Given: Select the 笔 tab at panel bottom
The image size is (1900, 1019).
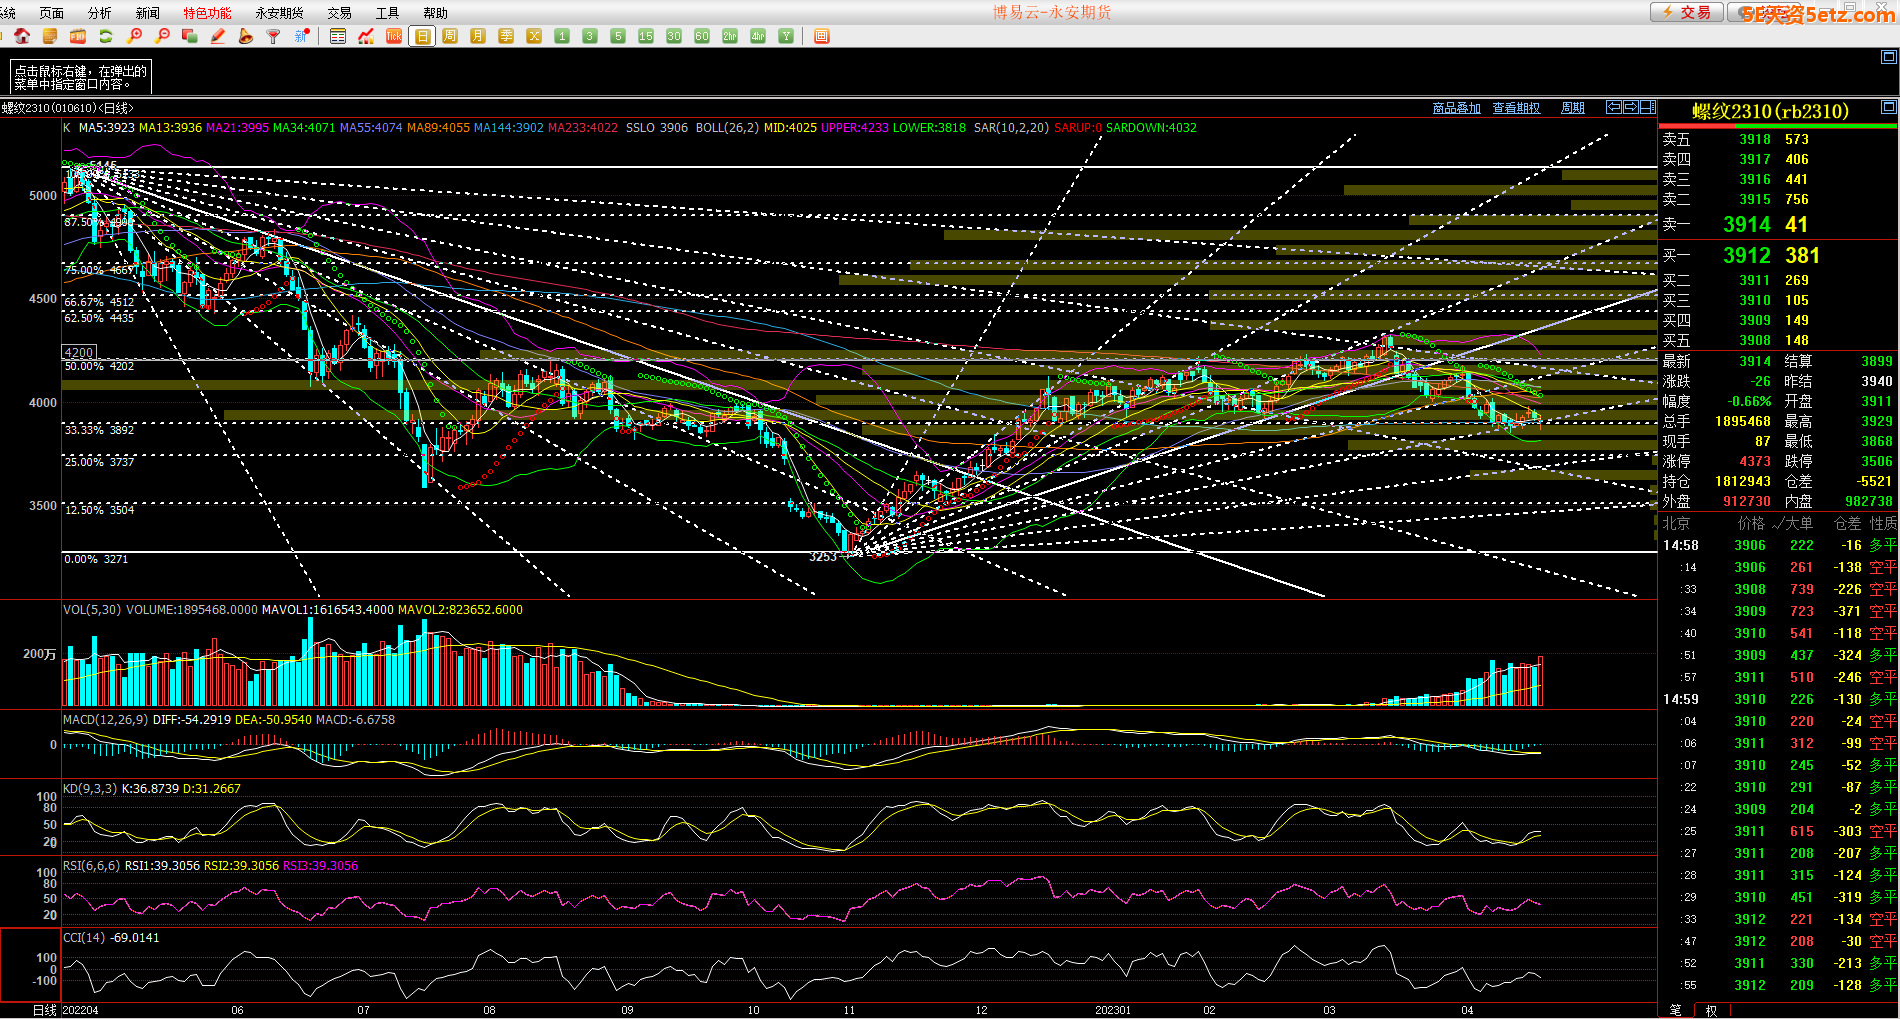Looking at the screenshot, I should pyautogui.click(x=1676, y=1010).
